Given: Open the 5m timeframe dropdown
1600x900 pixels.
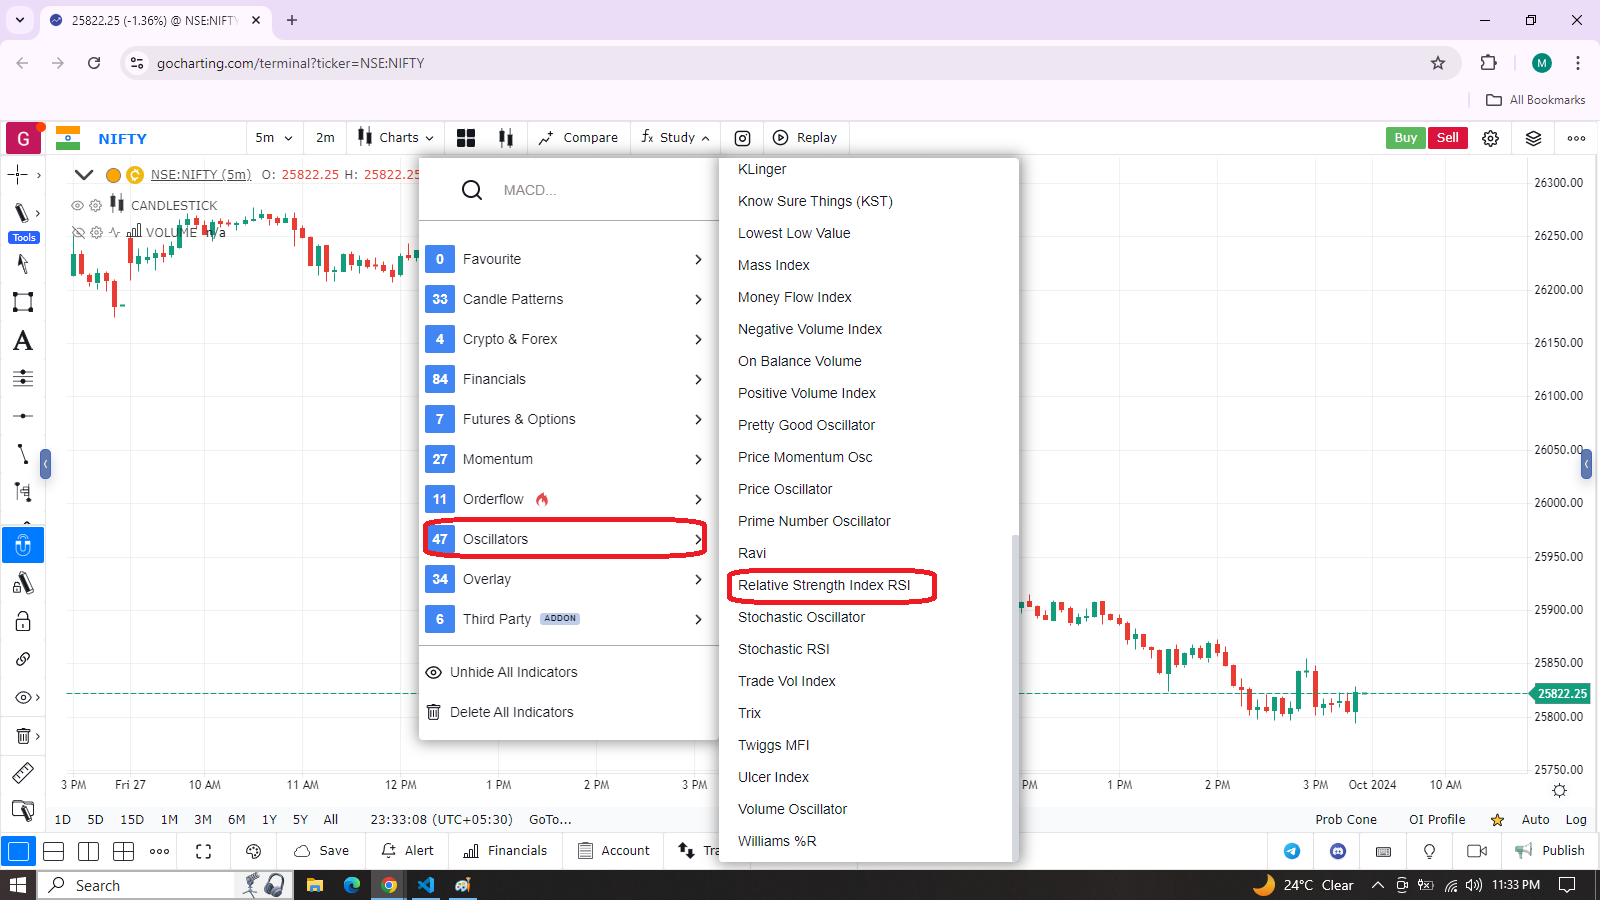Looking at the screenshot, I should [274, 138].
